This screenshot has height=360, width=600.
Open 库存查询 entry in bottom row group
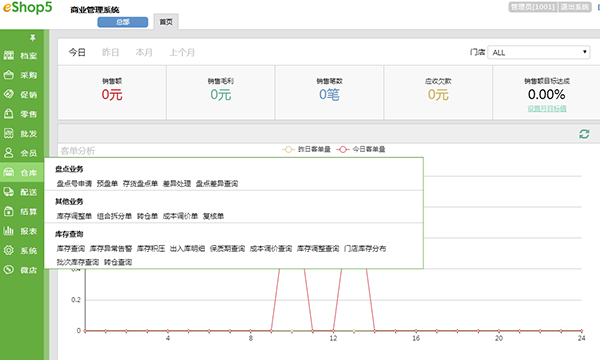tap(70, 249)
